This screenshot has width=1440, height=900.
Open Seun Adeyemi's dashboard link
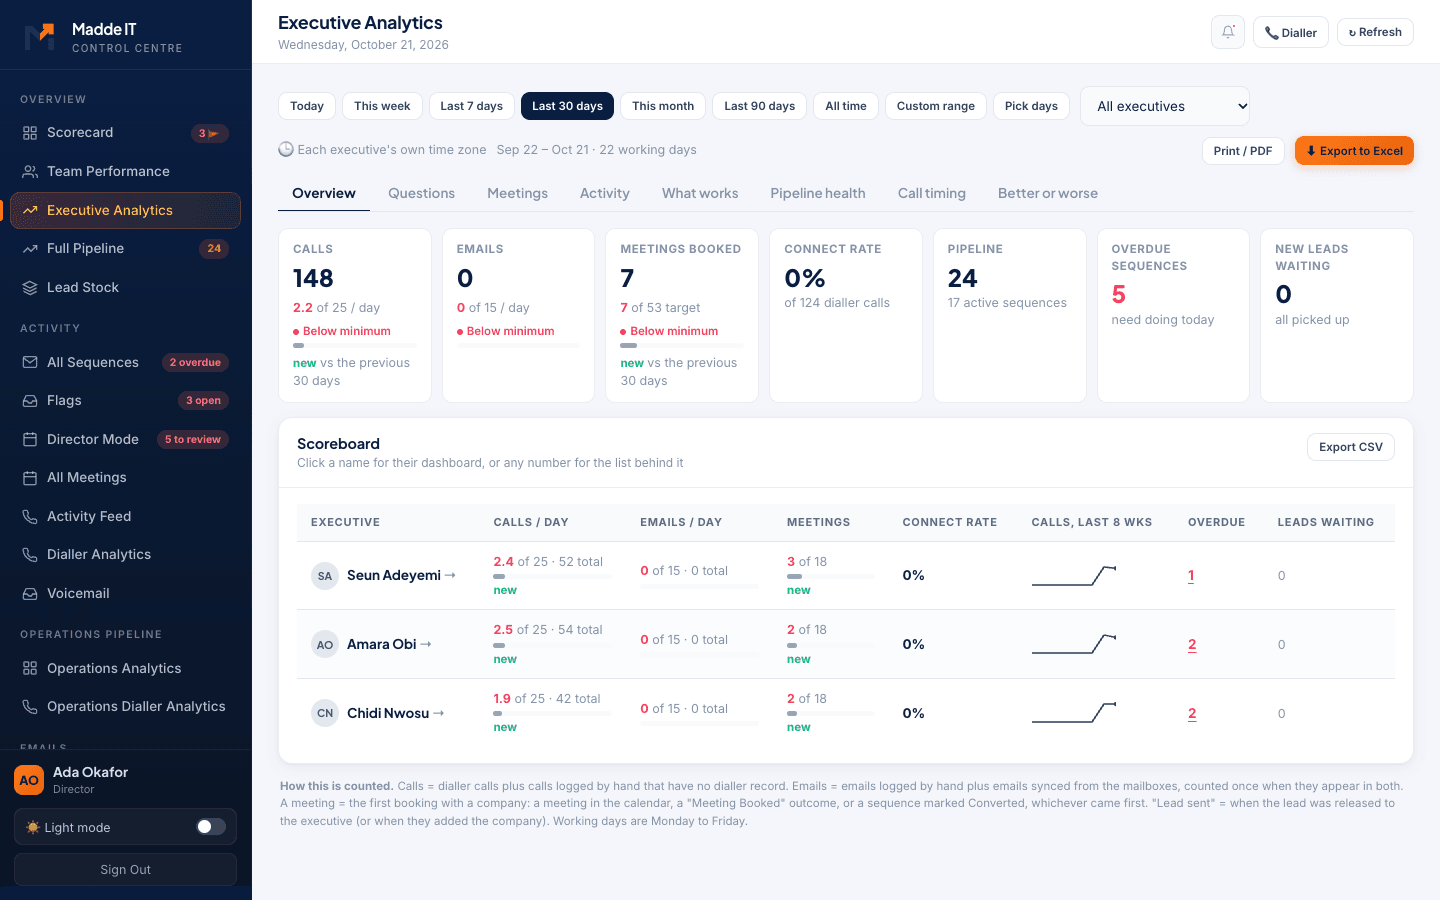[x=401, y=575]
